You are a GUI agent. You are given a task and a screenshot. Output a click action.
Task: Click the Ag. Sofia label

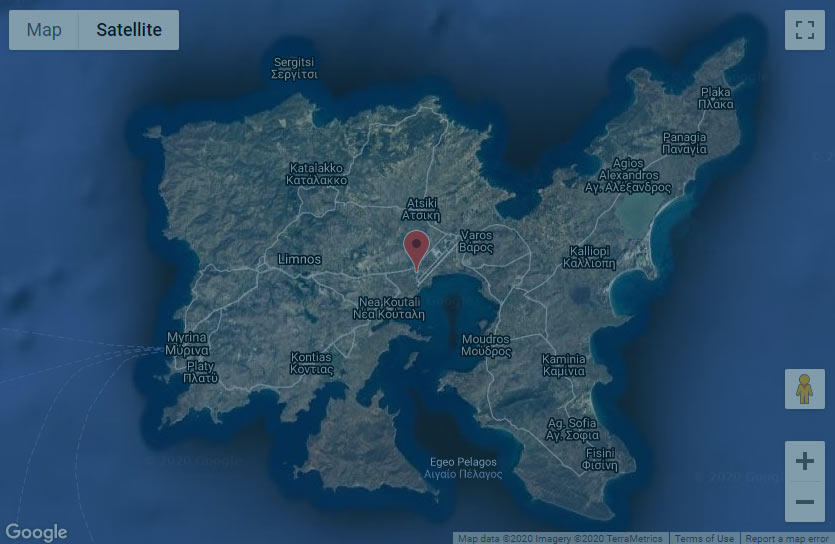[x=572, y=429]
